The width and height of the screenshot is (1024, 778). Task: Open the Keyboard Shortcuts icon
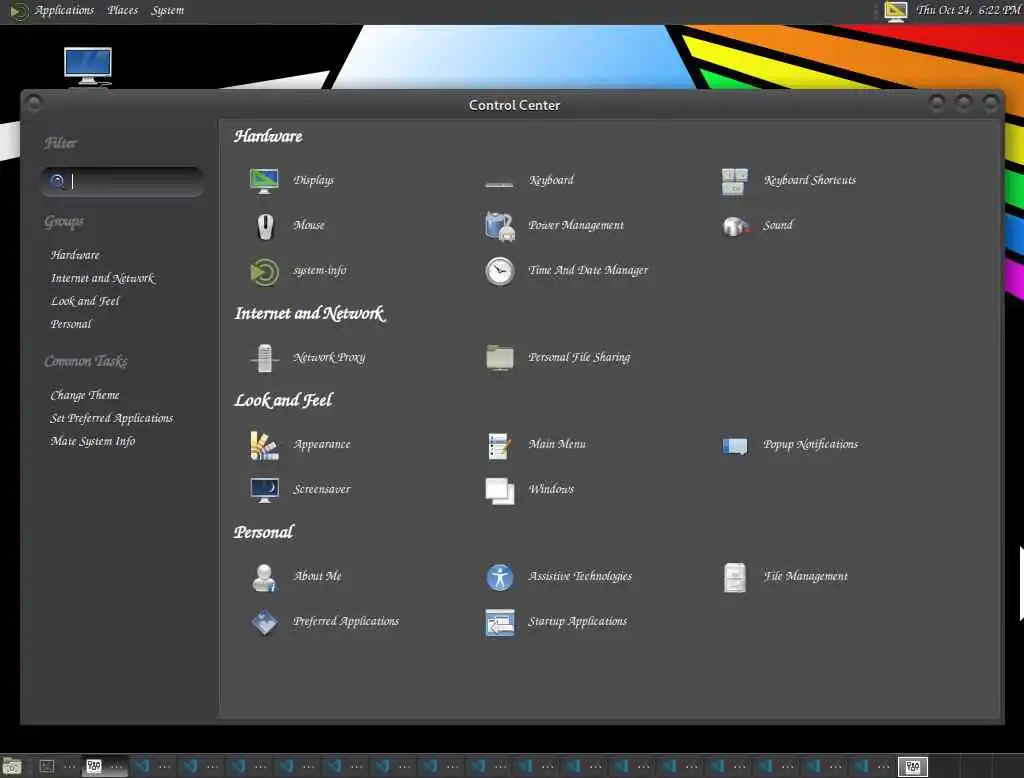click(735, 181)
